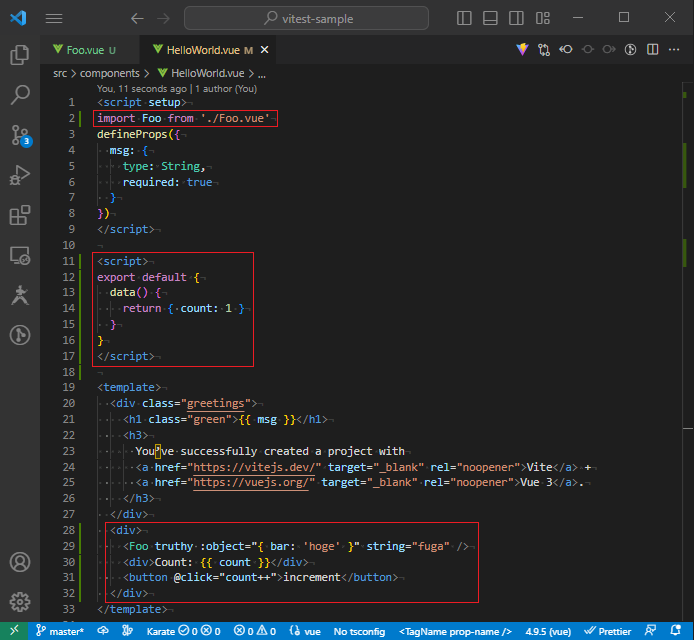Open the Explorer view in the activity bar
The width and height of the screenshot is (694, 640).
coord(19,55)
